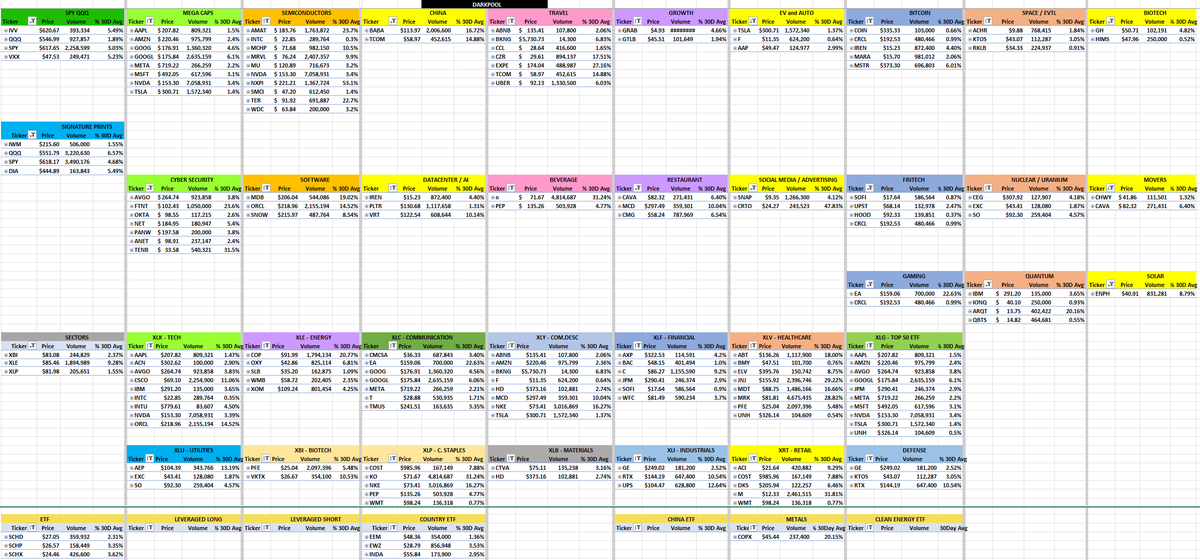Expand the BABA row in CHINA
The width and height of the screenshot is (1200, 560).
(x=366, y=31)
